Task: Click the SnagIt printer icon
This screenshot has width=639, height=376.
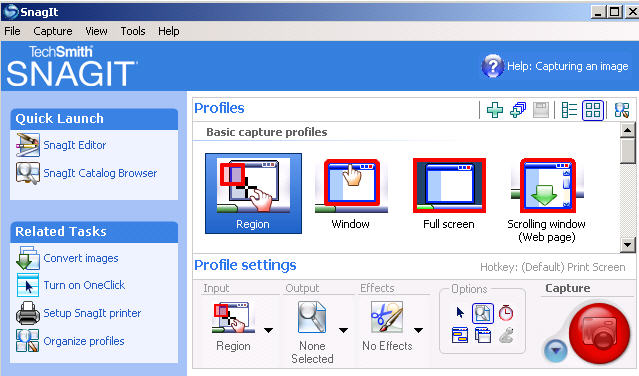Action: (x=28, y=313)
